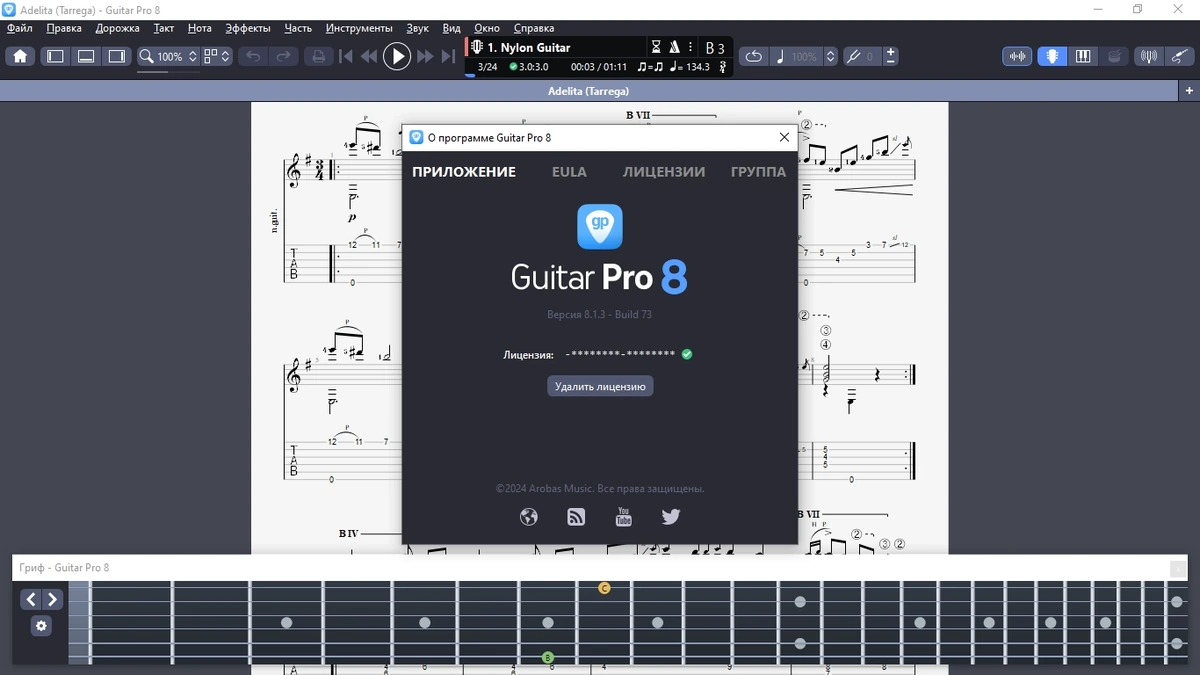Switch to the ПРИЛОЖЕНИЕ tab
The image size is (1200, 675).
pyautogui.click(x=464, y=172)
